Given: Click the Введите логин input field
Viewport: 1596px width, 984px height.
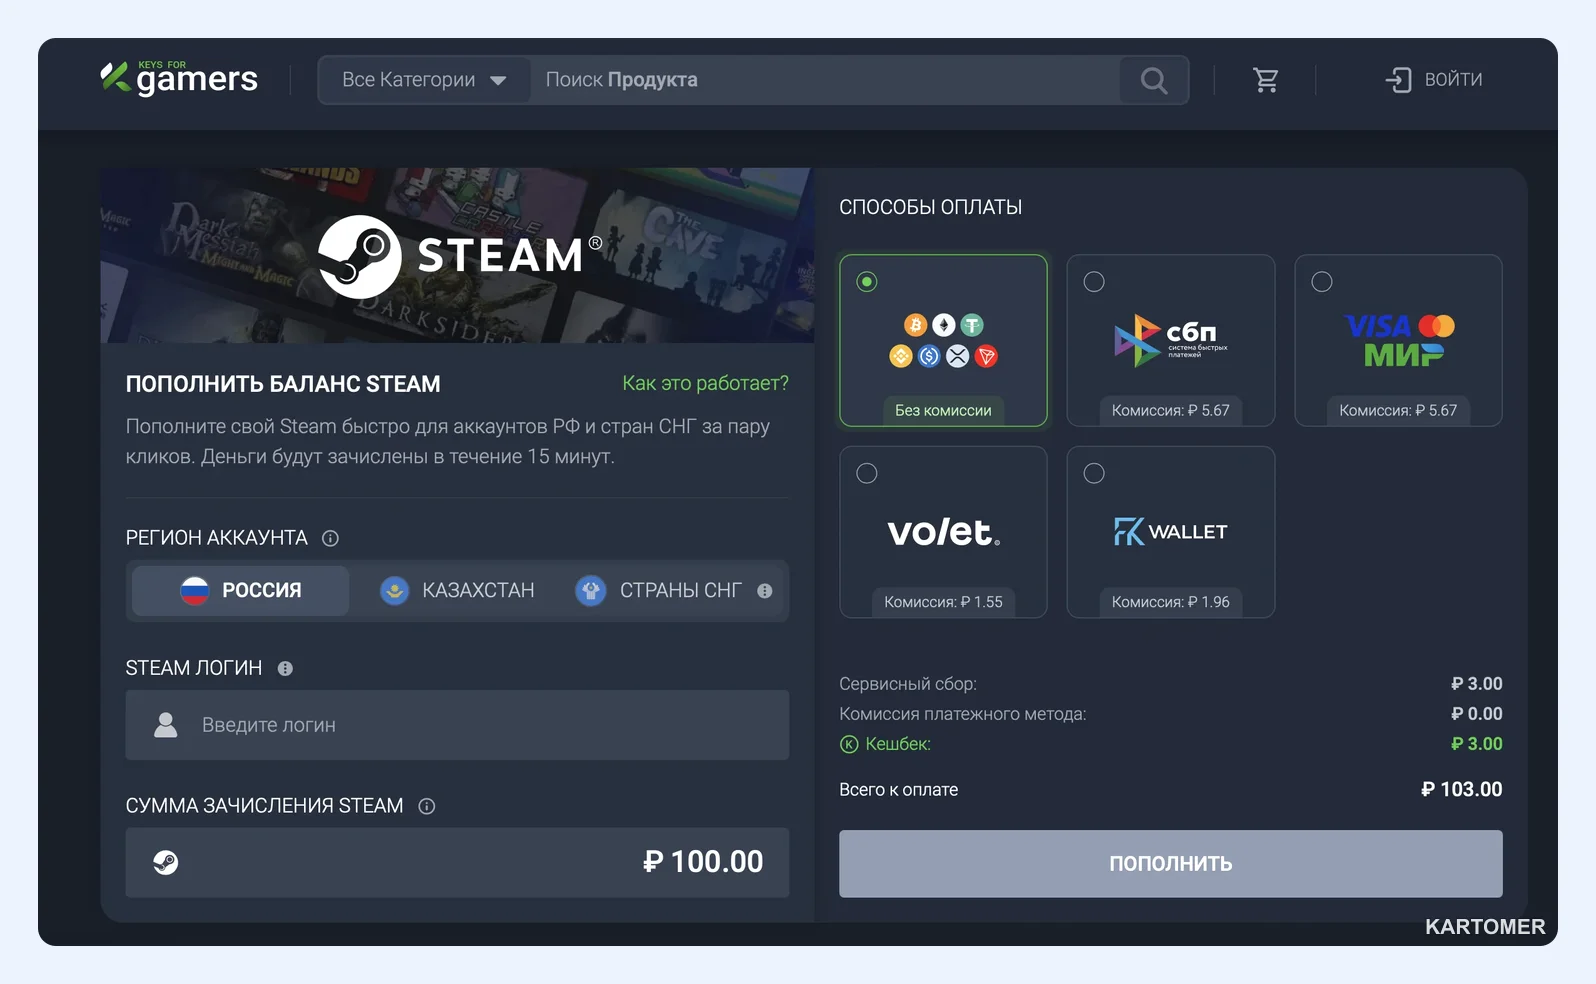Looking at the screenshot, I should [457, 725].
